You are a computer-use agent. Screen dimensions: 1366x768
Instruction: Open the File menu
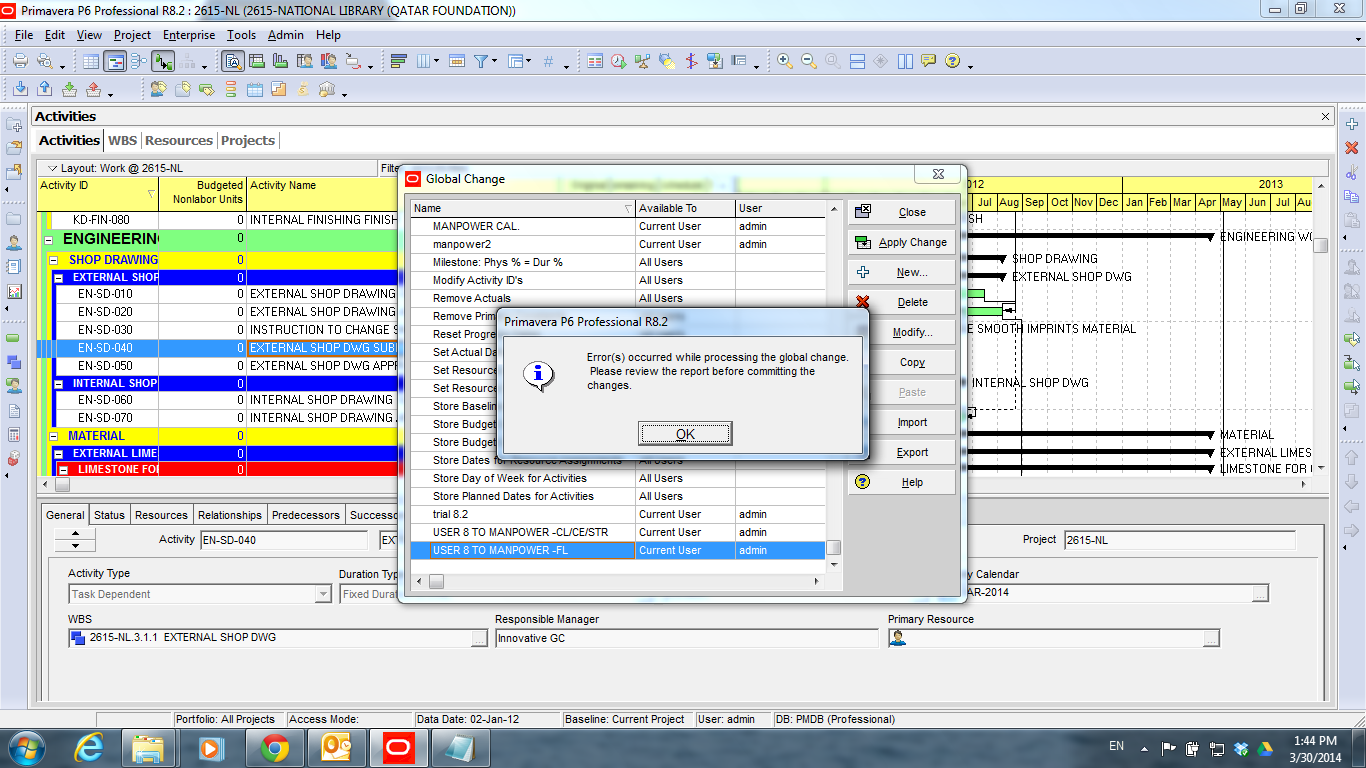pos(24,35)
